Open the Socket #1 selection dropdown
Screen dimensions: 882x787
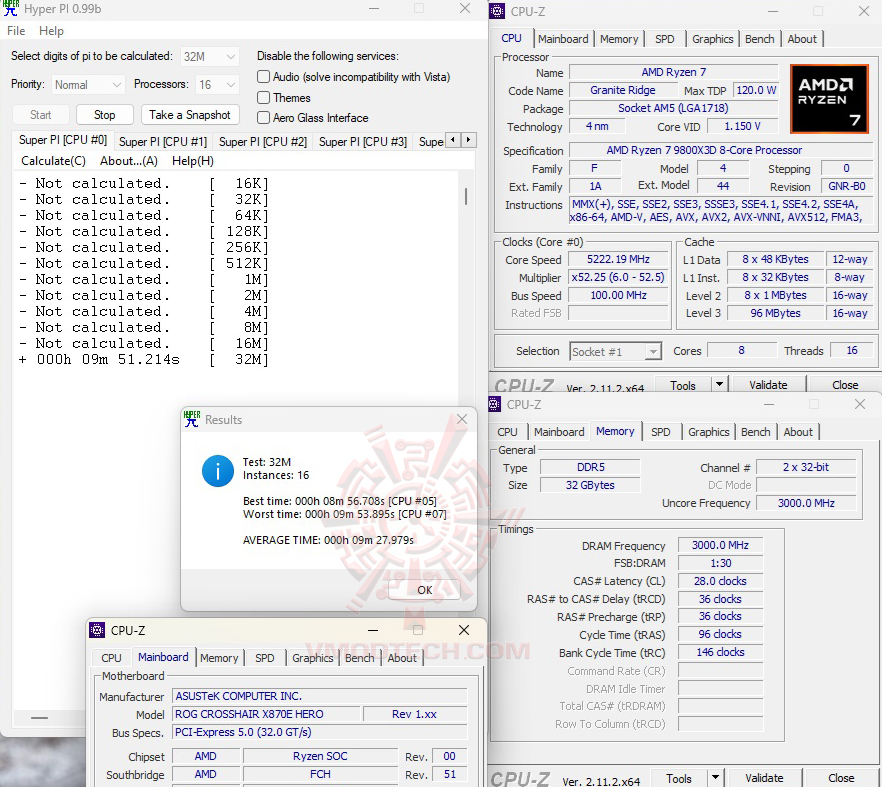(615, 352)
